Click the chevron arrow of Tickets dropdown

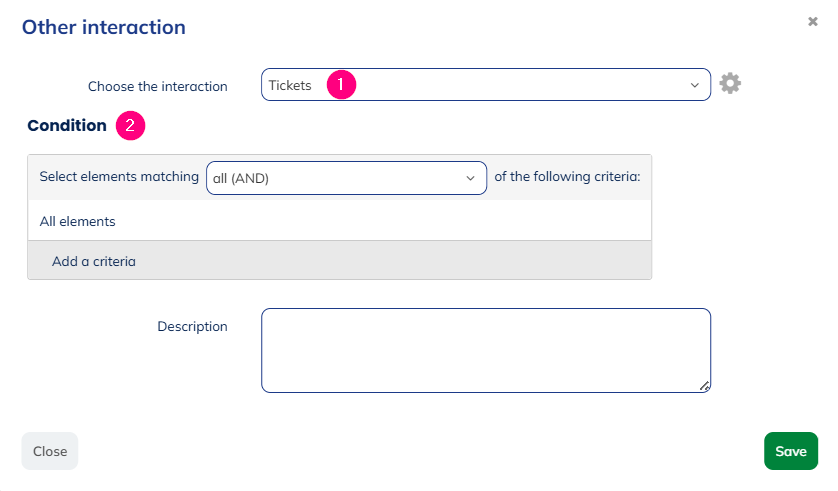[x=695, y=86]
